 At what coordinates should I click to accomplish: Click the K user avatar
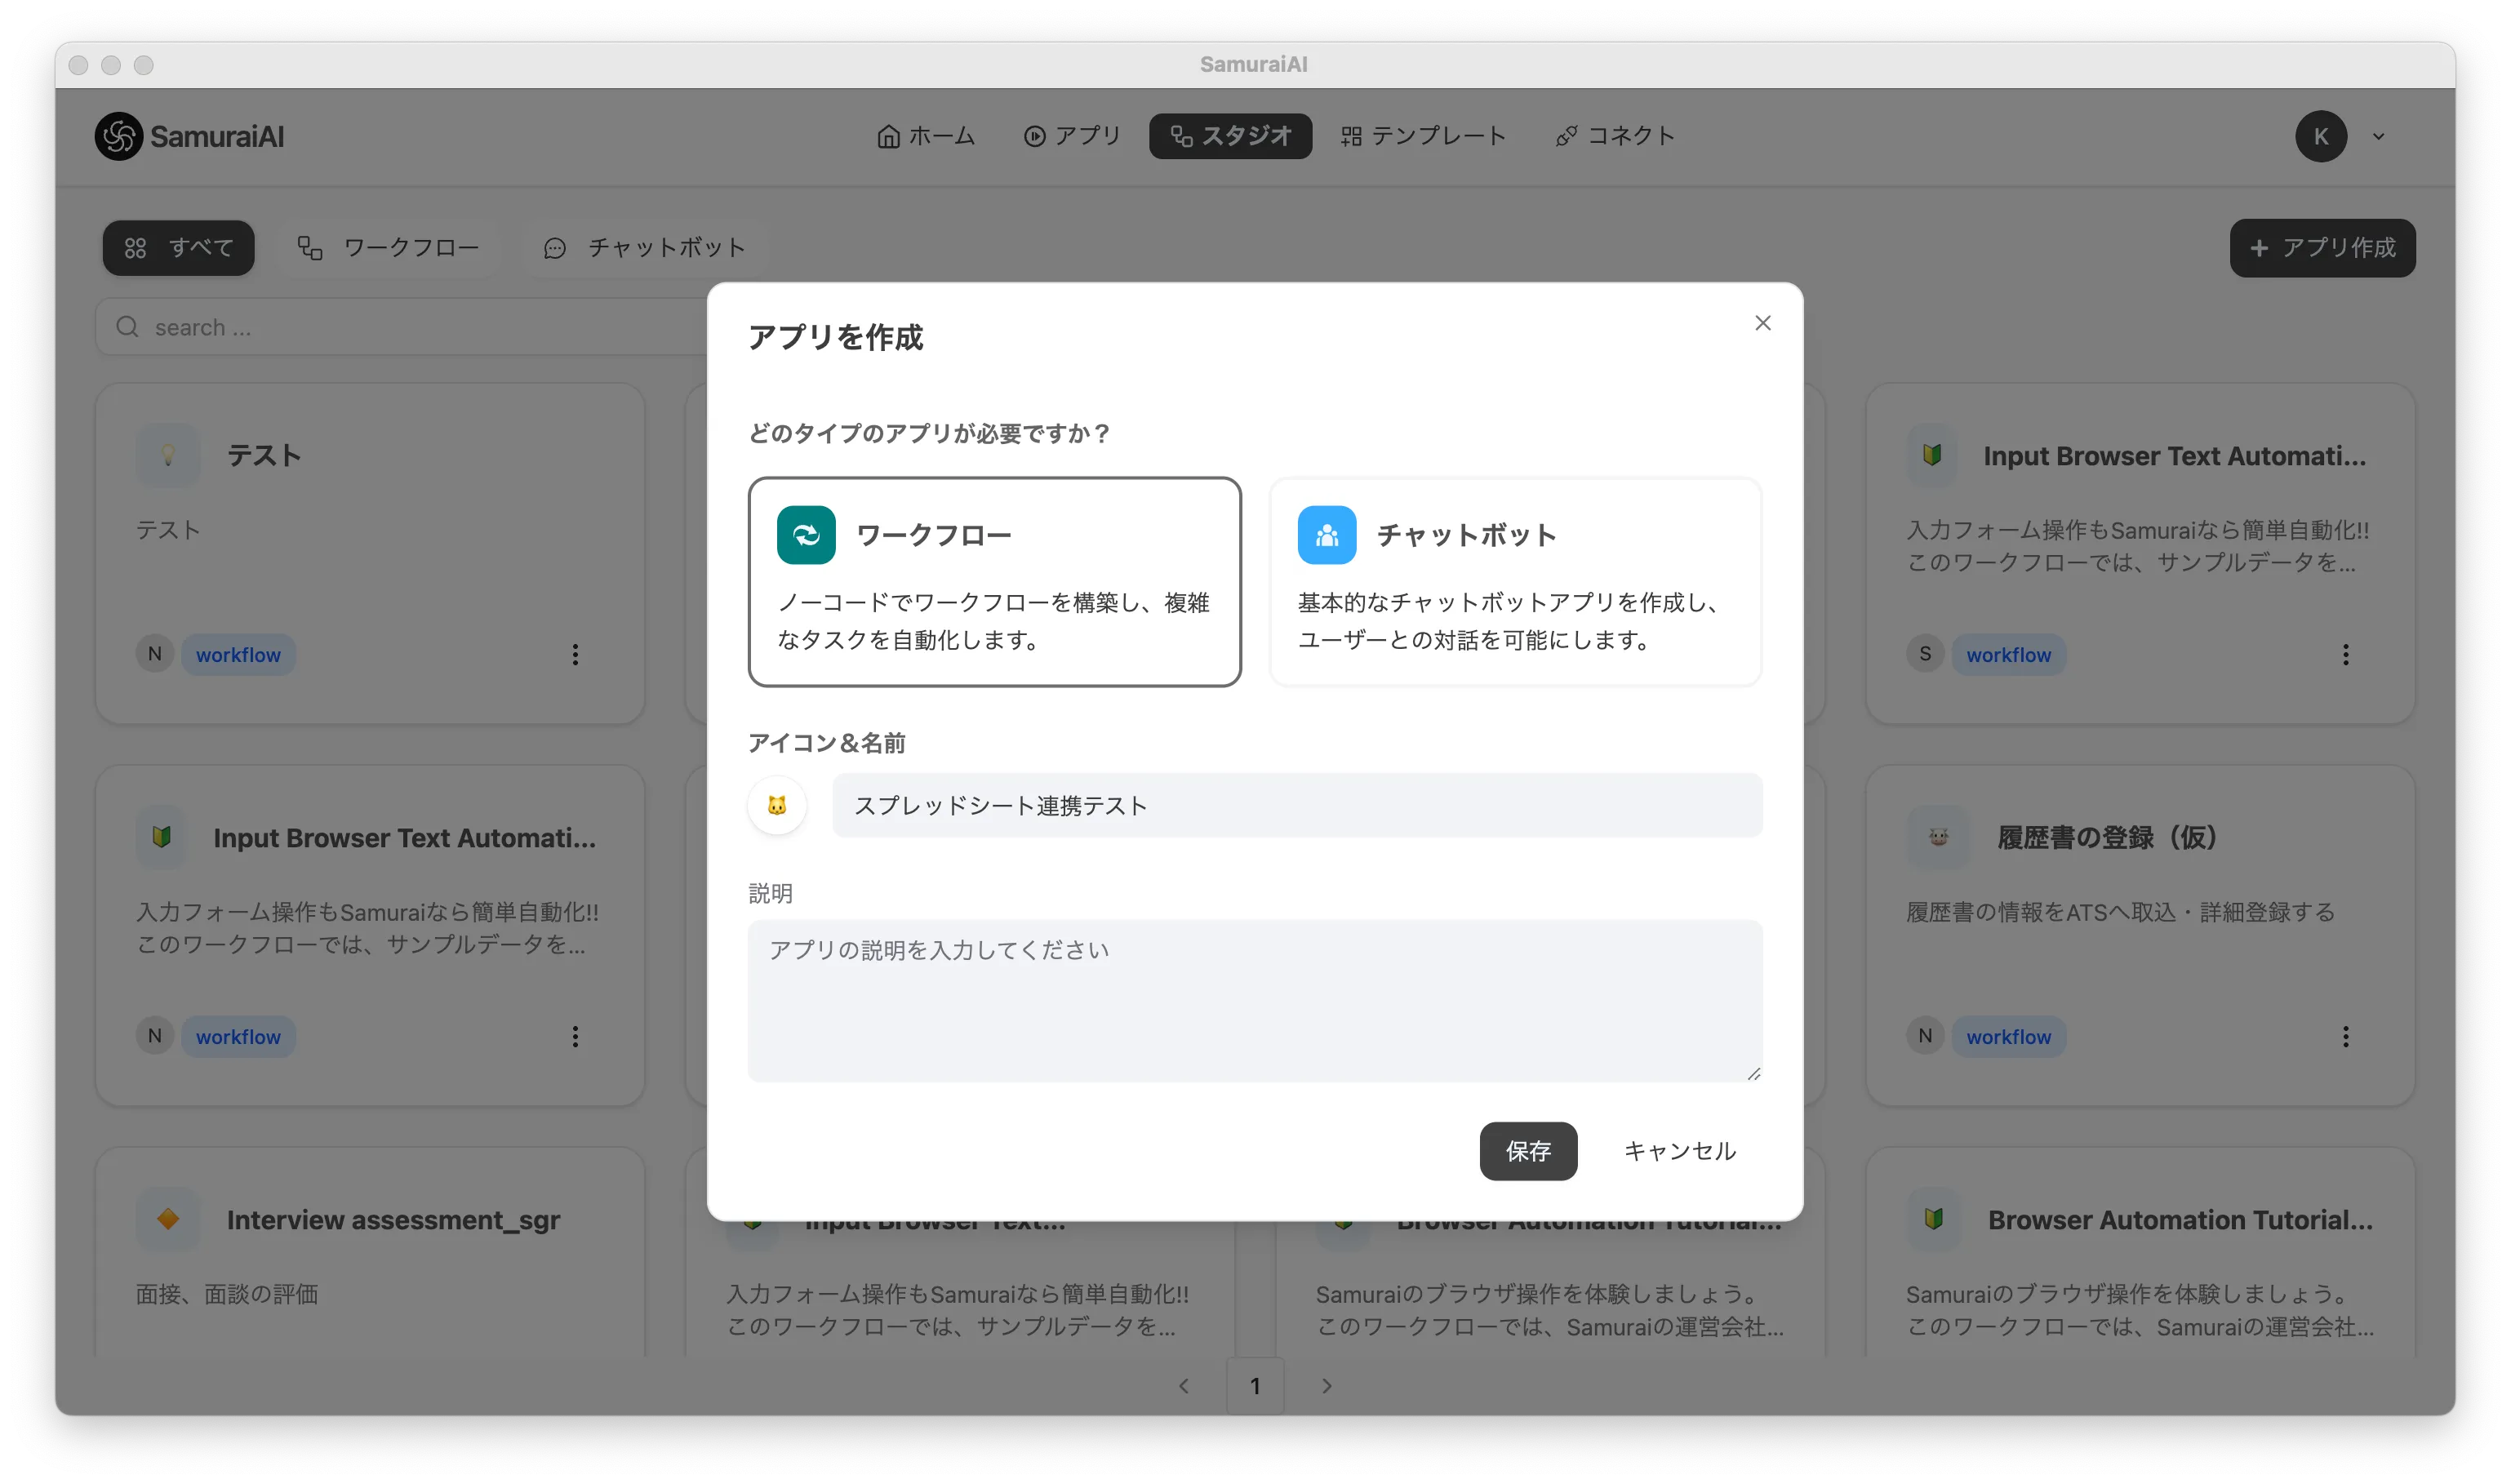tap(2320, 136)
